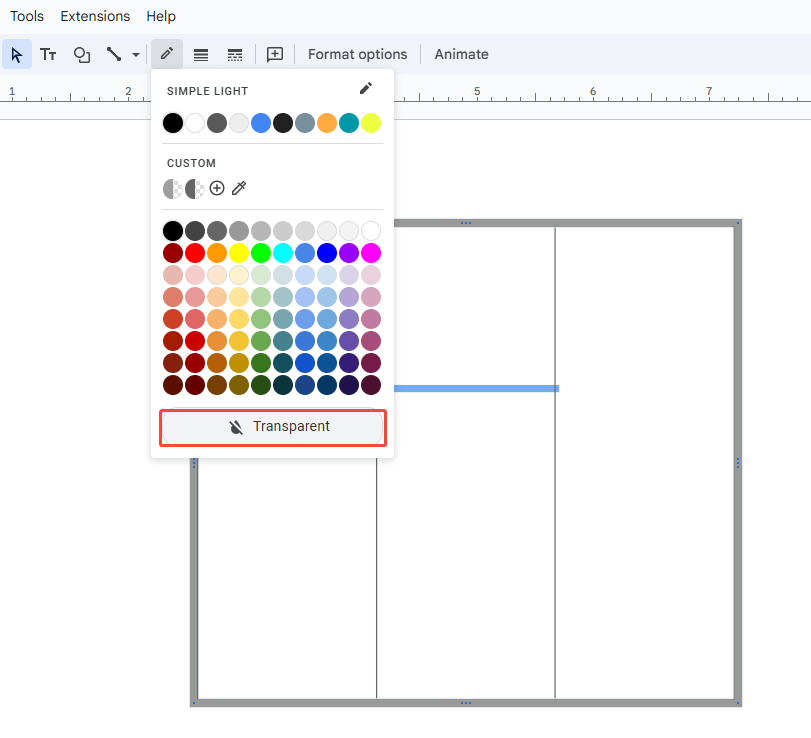This screenshot has height=738, width=811.
Task: Open Format options panel
Action: [357, 54]
